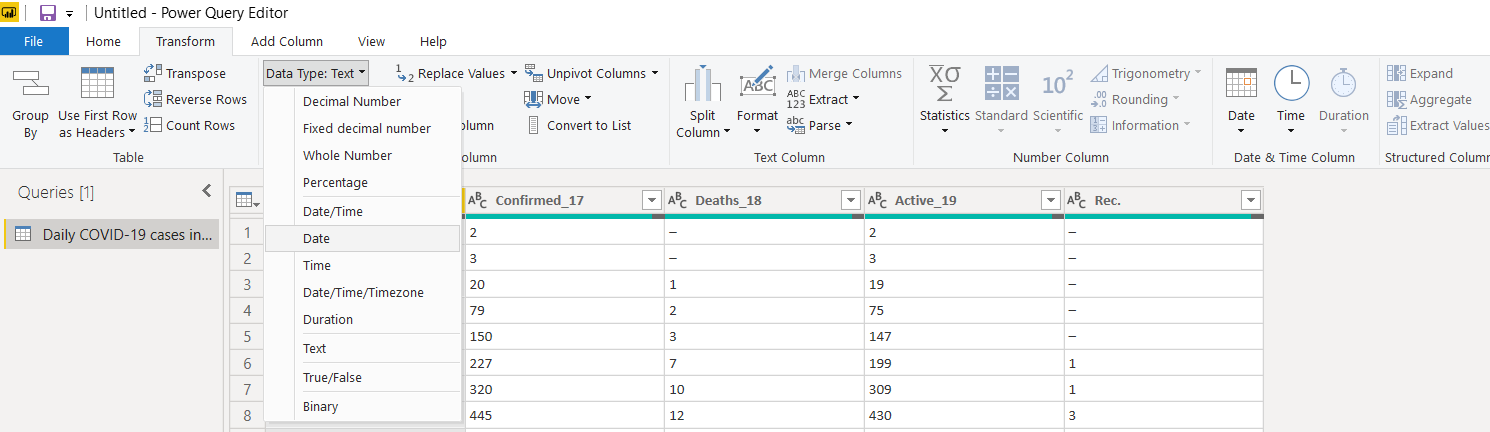The width and height of the screenshot is (1490, 432).
Task: Select Whole Number data type
Action: coord(347,156)
